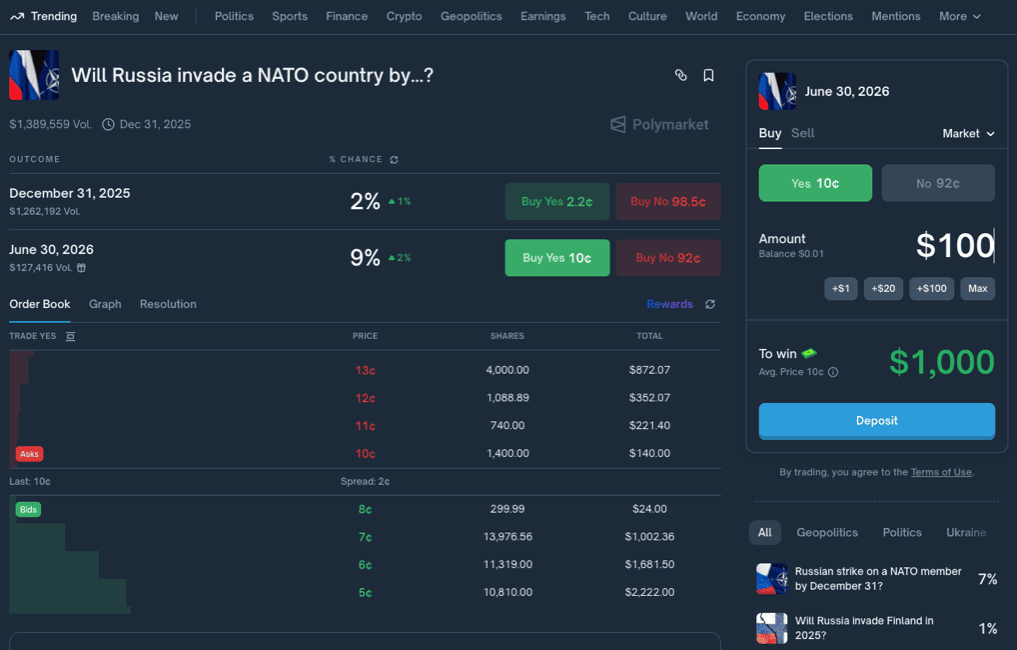
Task: Copy the market link with the chain icon
Action: [681, 75]
